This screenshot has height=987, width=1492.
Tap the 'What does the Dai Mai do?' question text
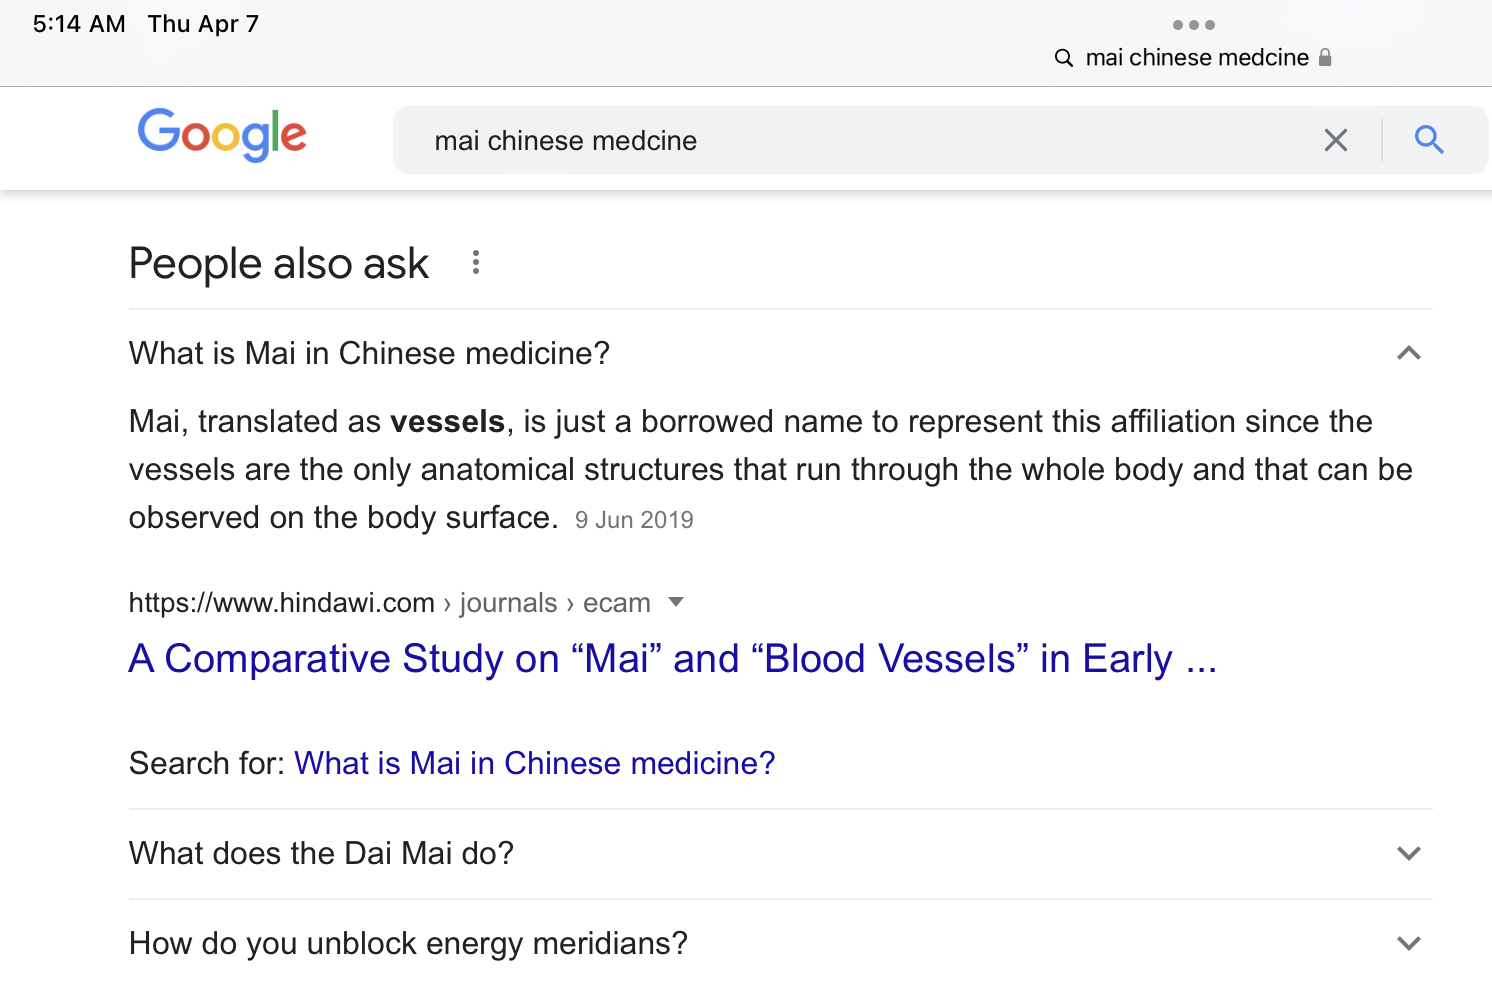(x=321, y=853)
